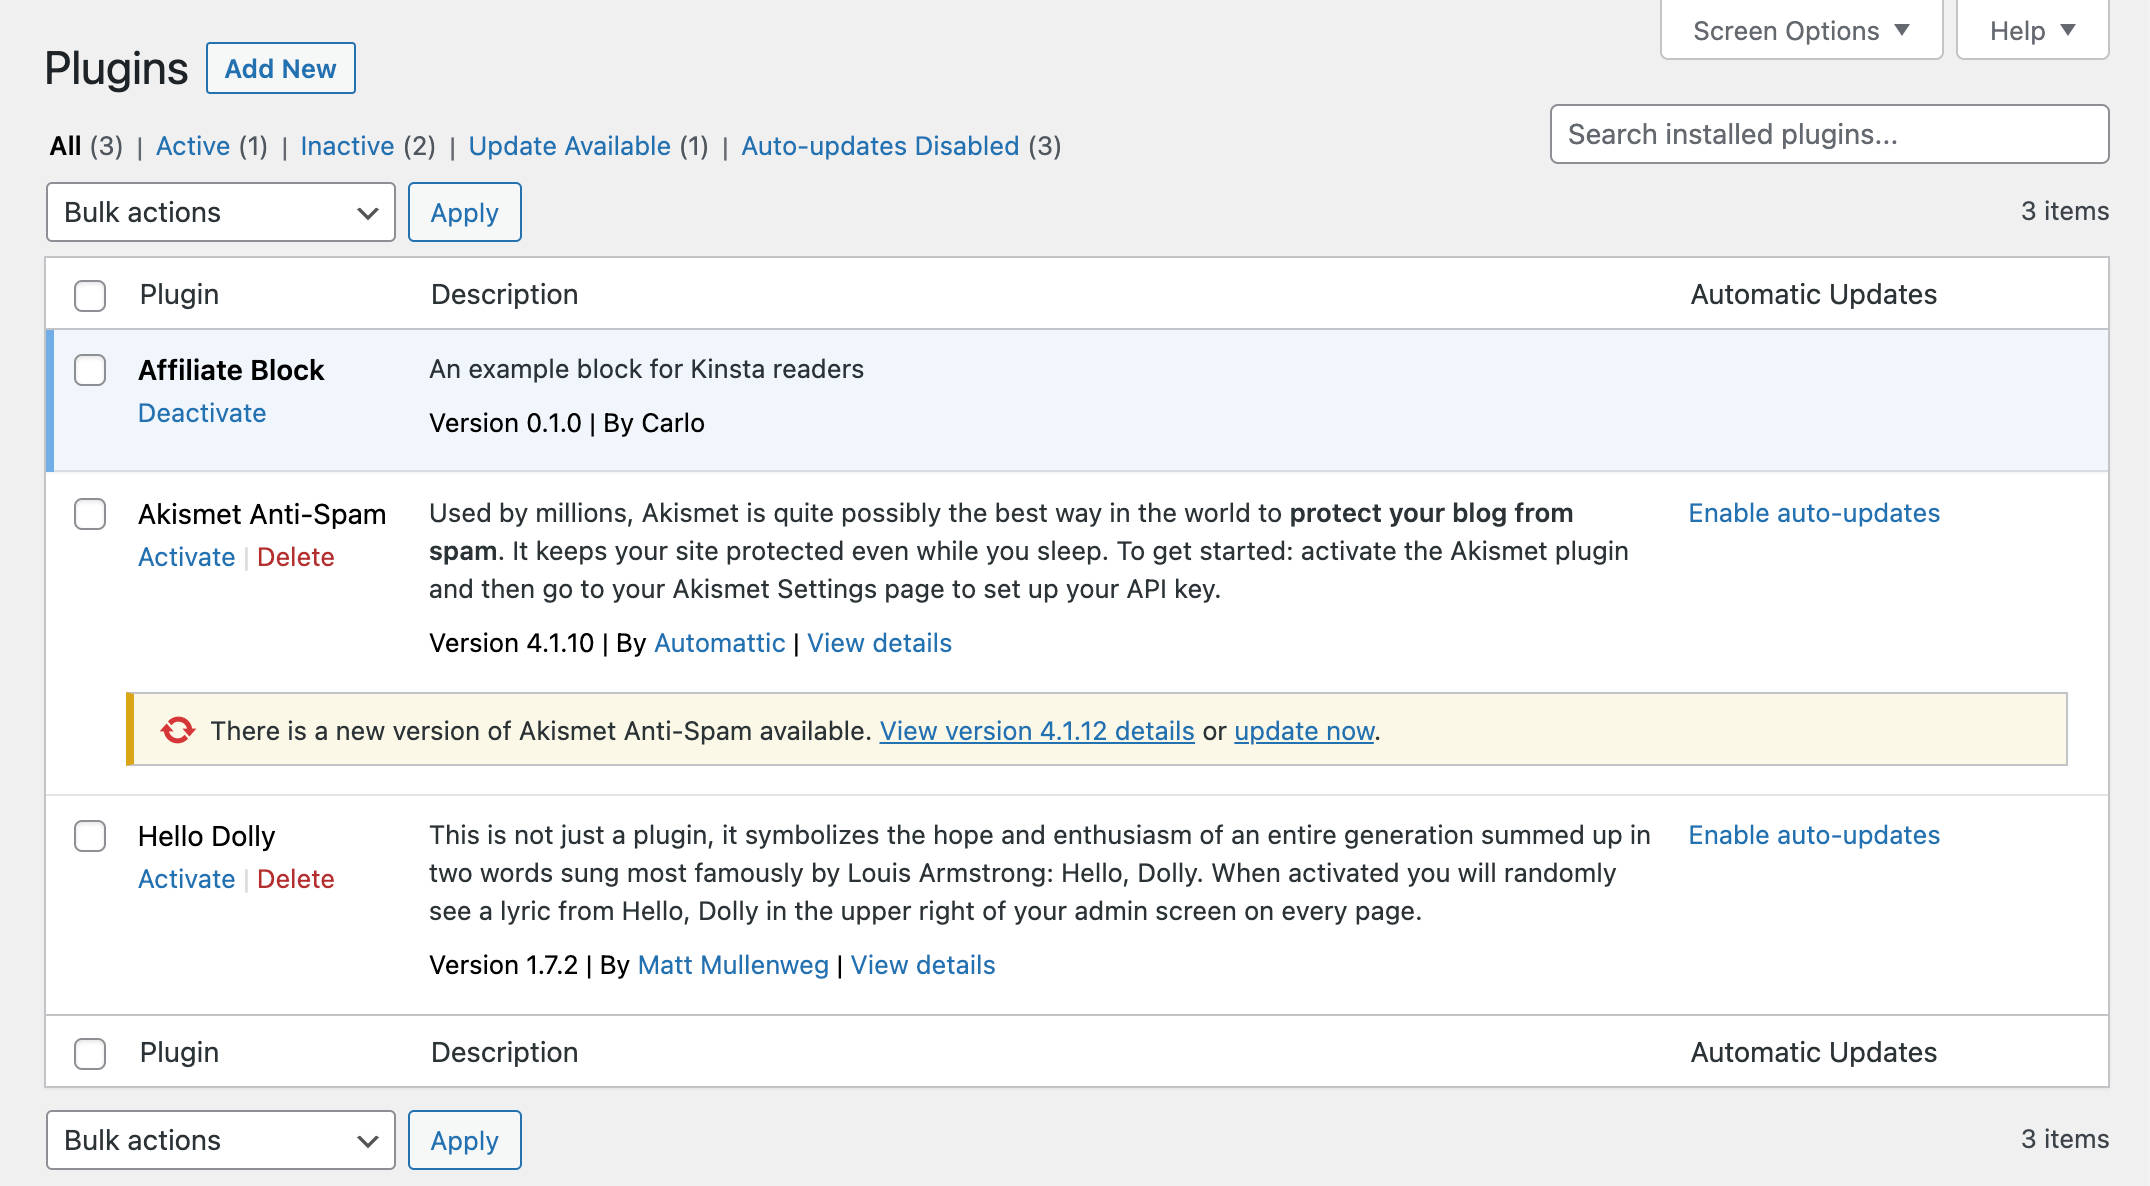Click update now for Akismet
2150x1186 pixels.
pos(1304,731)
